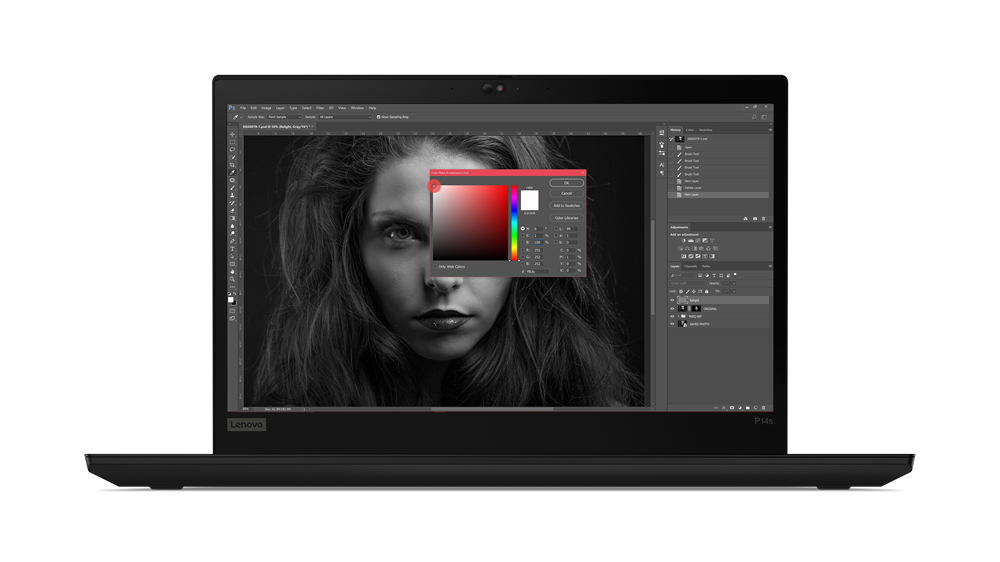Viewport: 1000px width, 562px height.
Task: Hide the ORIGINAL layer using its eye icon
Action: click(x=672, y=309)
